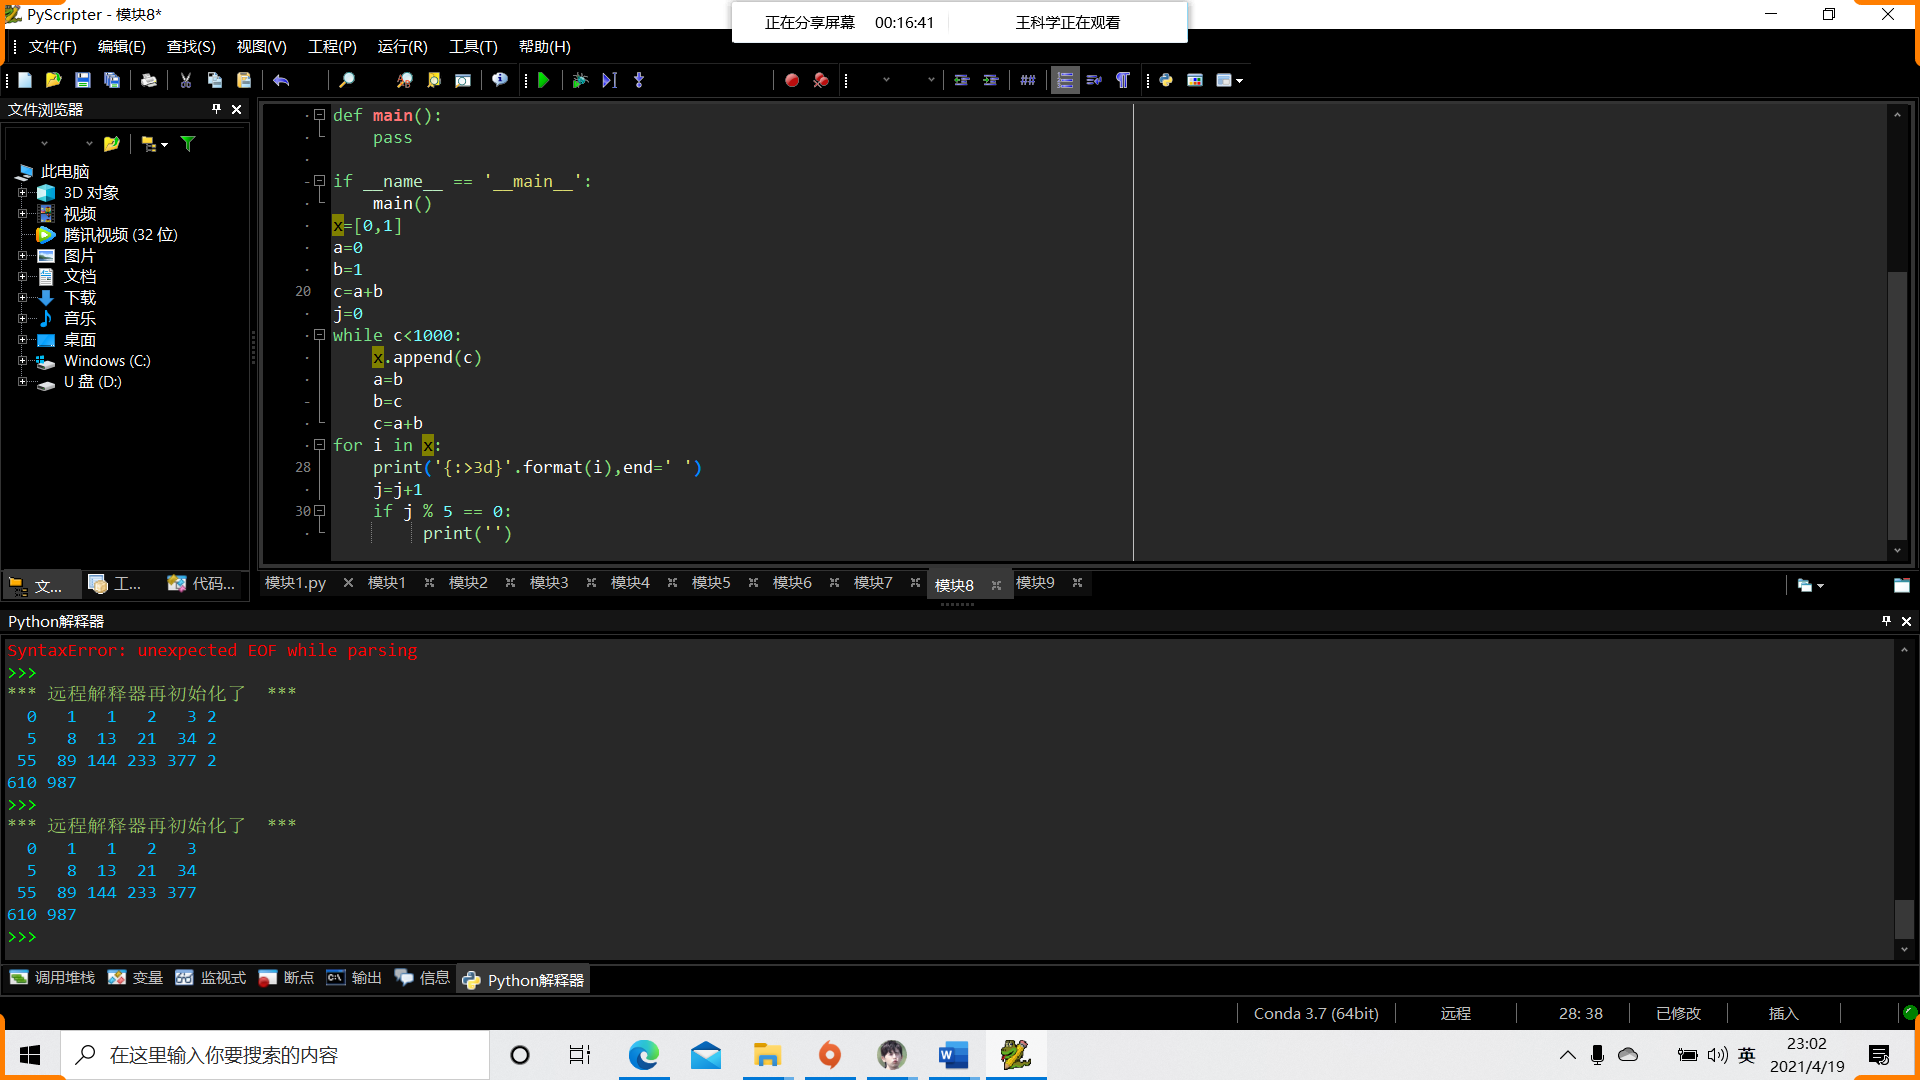The width and height of the screenshot is (1920, 1080).
Task: Click the green Run script button
Action: (x=544, y=80)
